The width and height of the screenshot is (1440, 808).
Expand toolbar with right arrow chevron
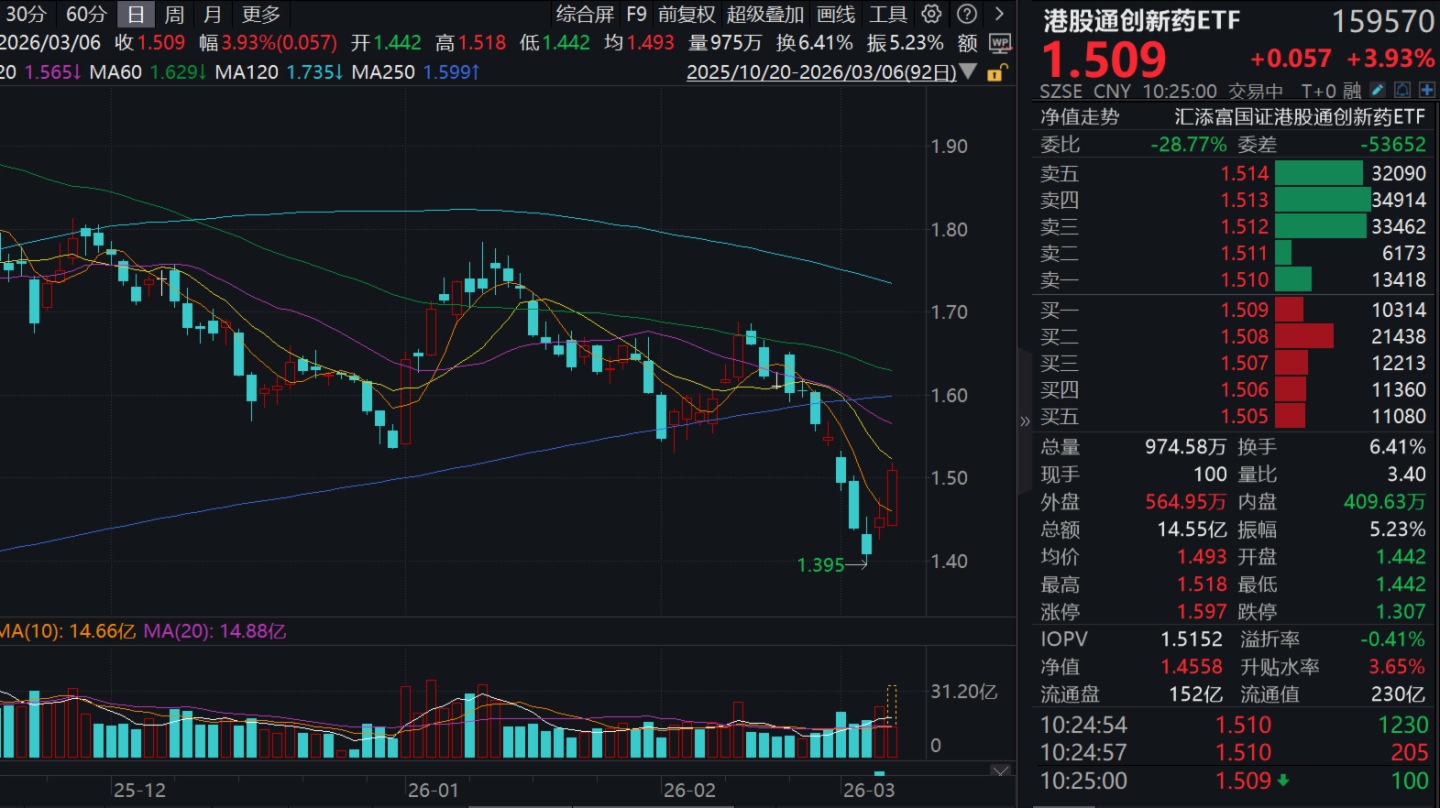(x=999, y=14)
